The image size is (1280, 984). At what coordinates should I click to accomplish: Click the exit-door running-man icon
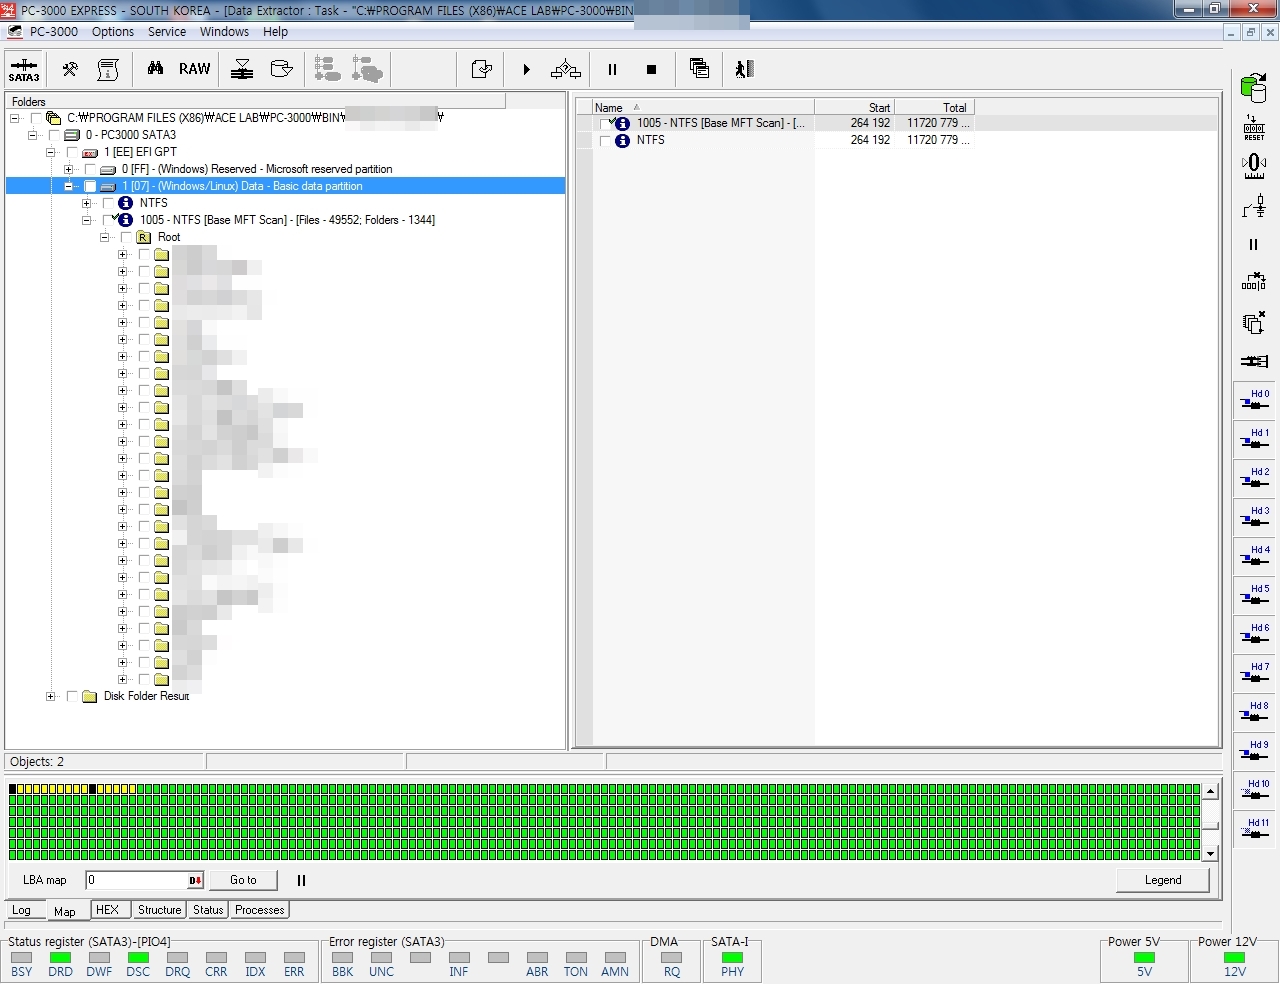tap(744, 69)
